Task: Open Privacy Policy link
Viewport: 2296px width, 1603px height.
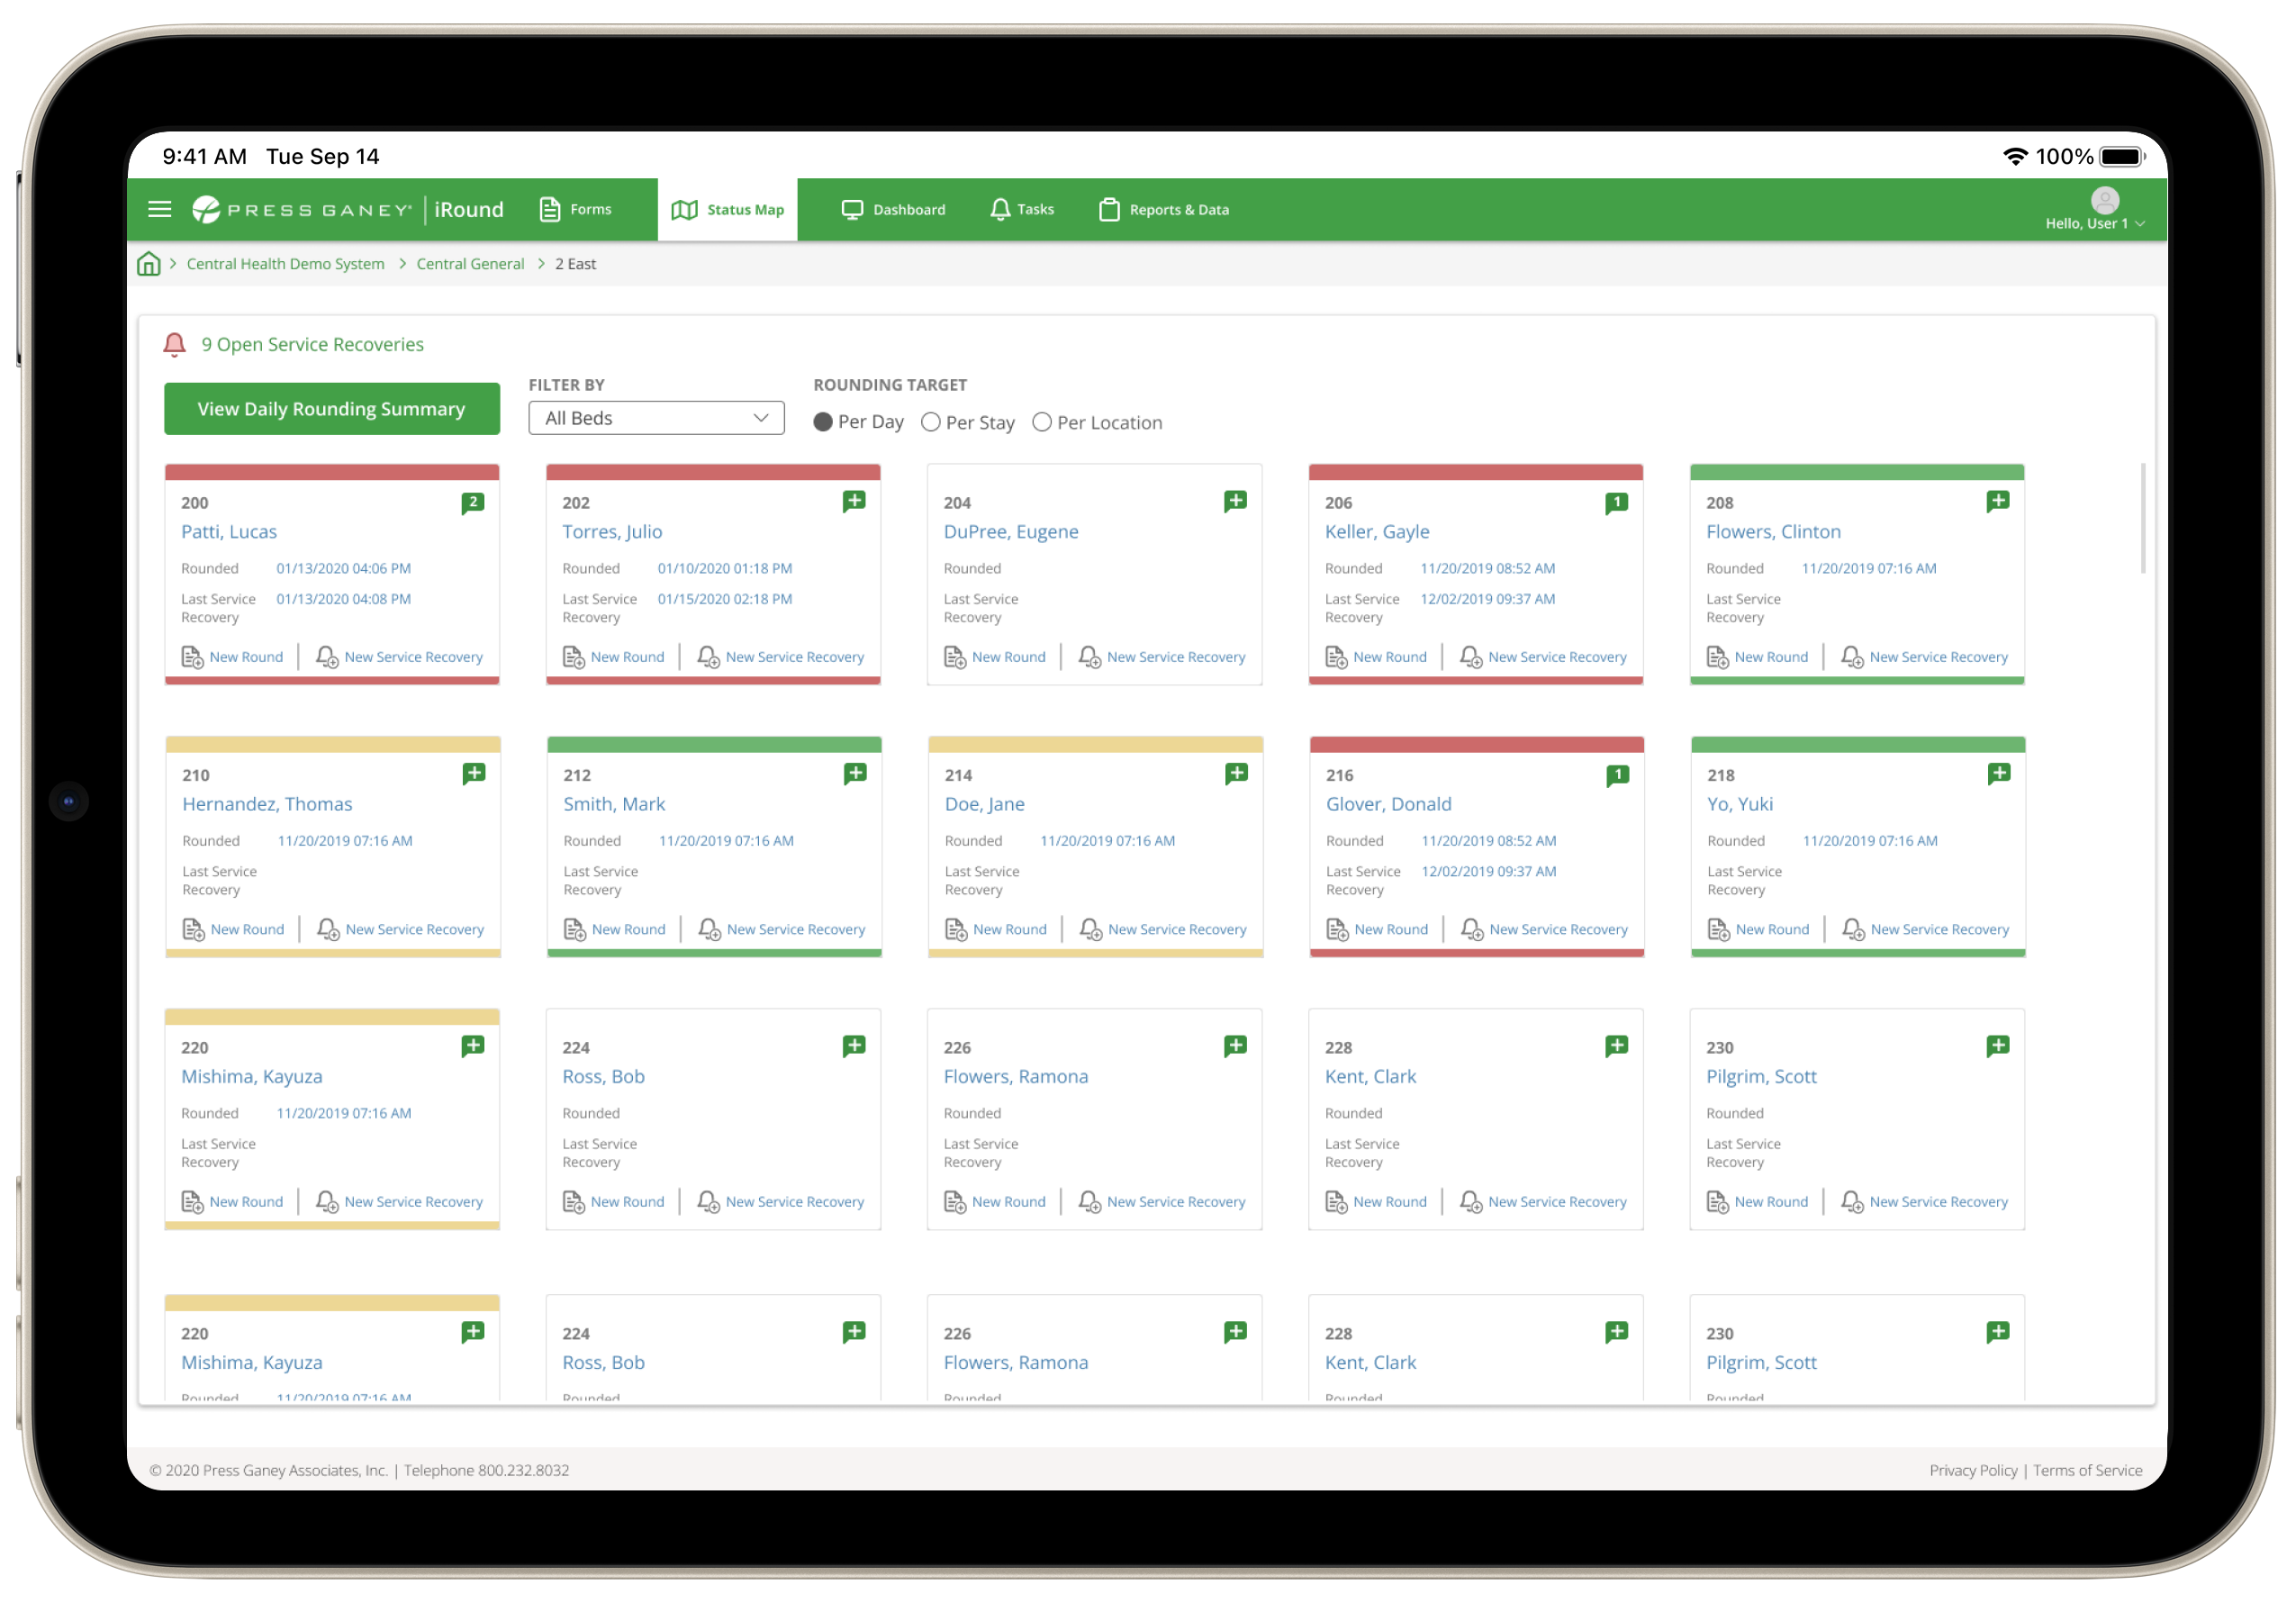Action: point(1973,1470)
